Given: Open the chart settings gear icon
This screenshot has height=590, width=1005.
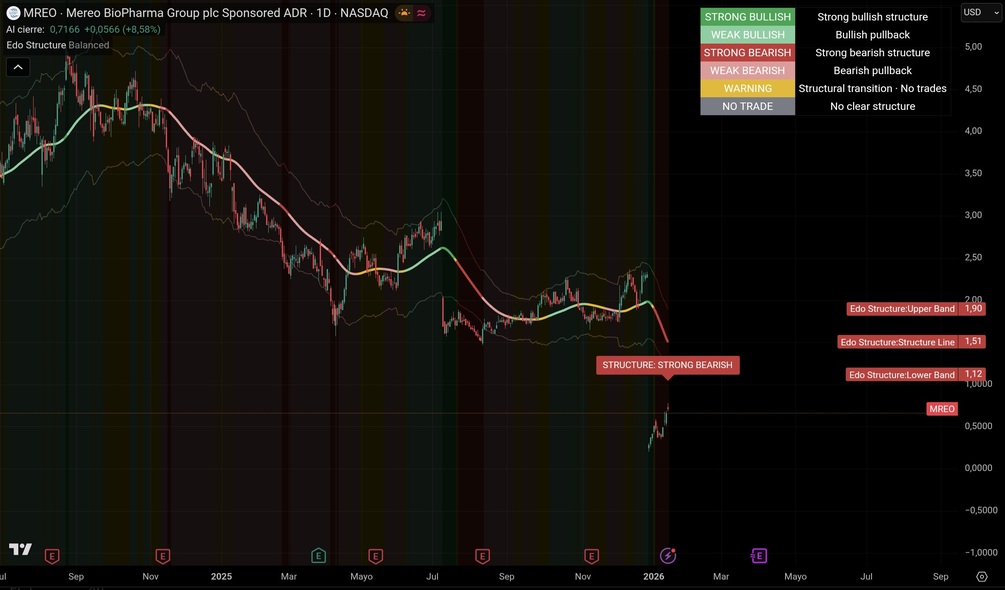Looking at the screenshot, I should [981, 577].
